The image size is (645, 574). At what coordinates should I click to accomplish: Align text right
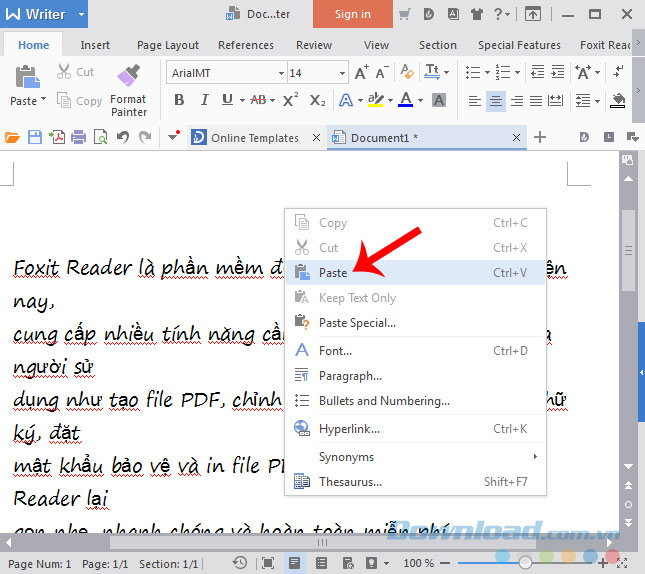(x=517, y=100)
